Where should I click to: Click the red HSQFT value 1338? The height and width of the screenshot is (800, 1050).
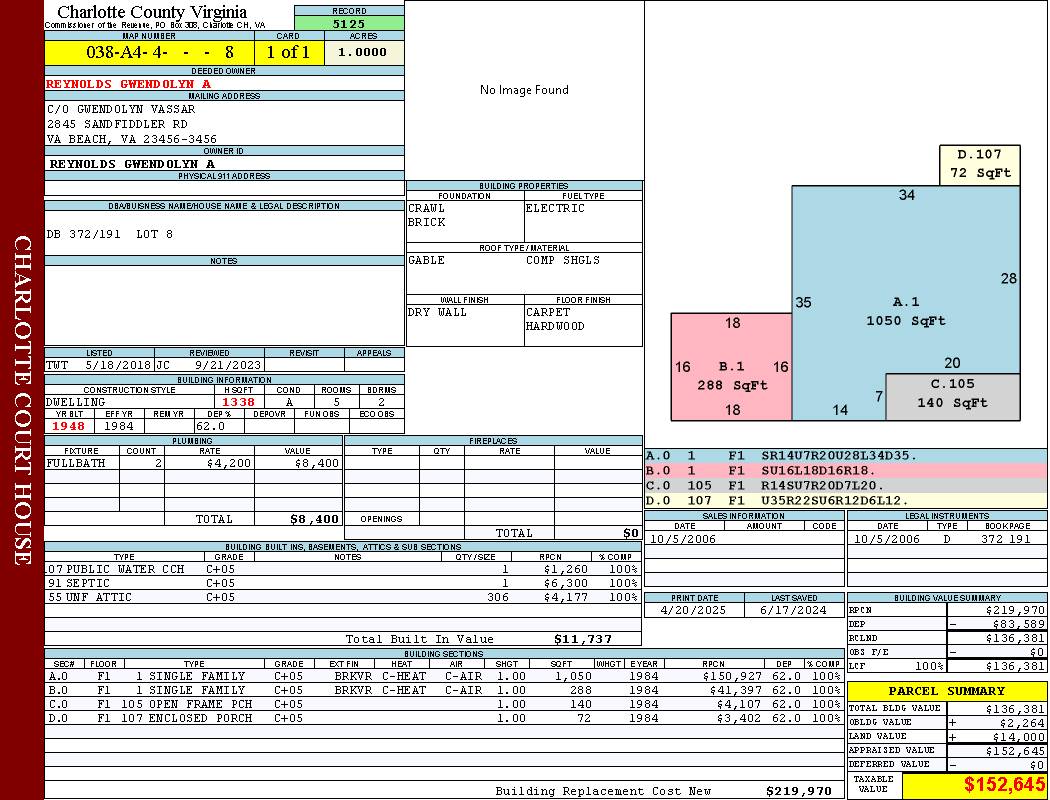click(x=239, y=402)
